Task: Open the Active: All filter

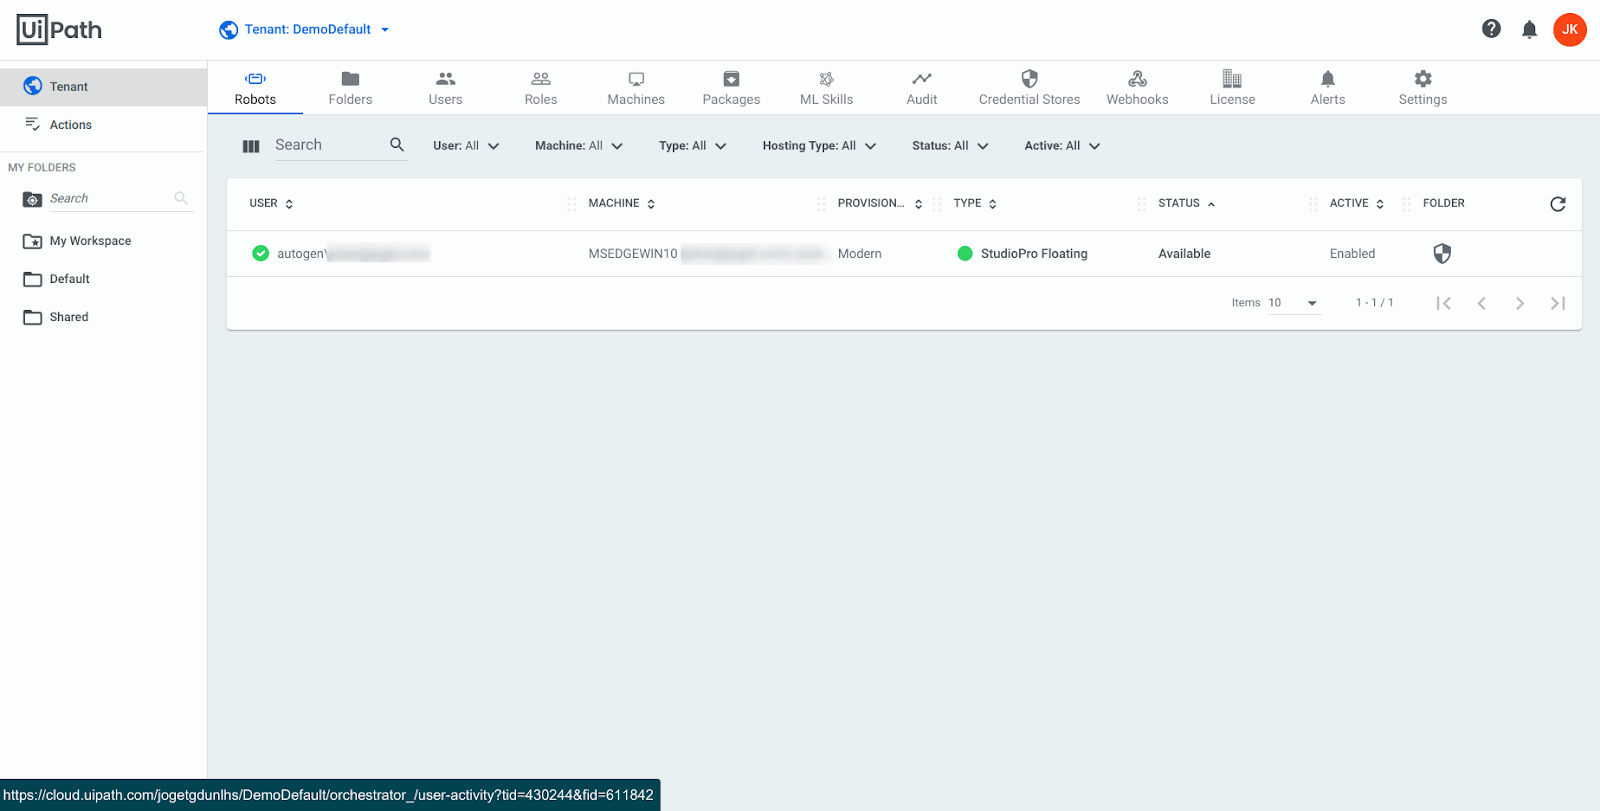Action: 1062,146
